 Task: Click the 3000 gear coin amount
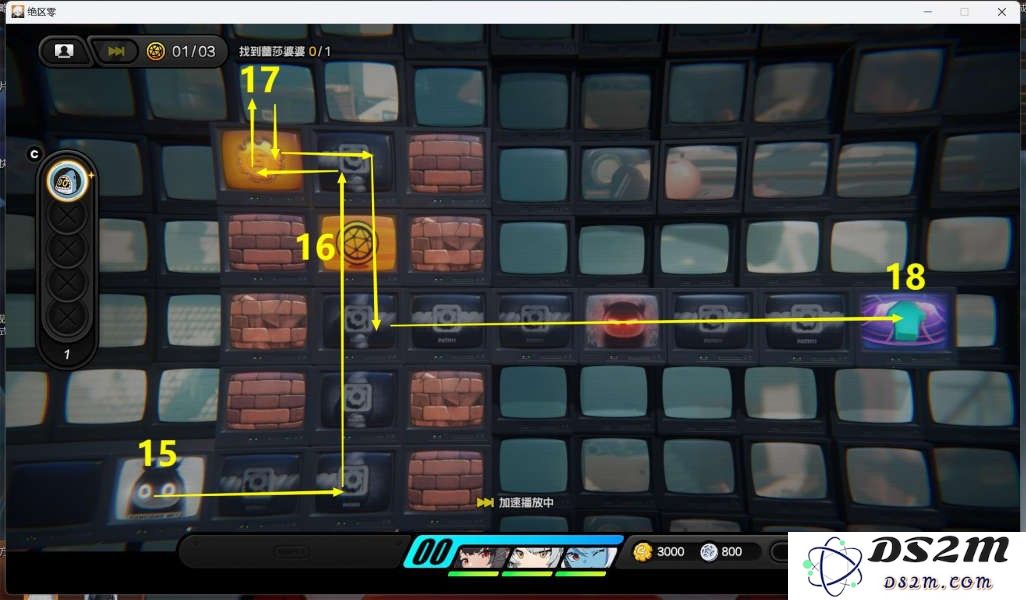(x=671, y=552)
